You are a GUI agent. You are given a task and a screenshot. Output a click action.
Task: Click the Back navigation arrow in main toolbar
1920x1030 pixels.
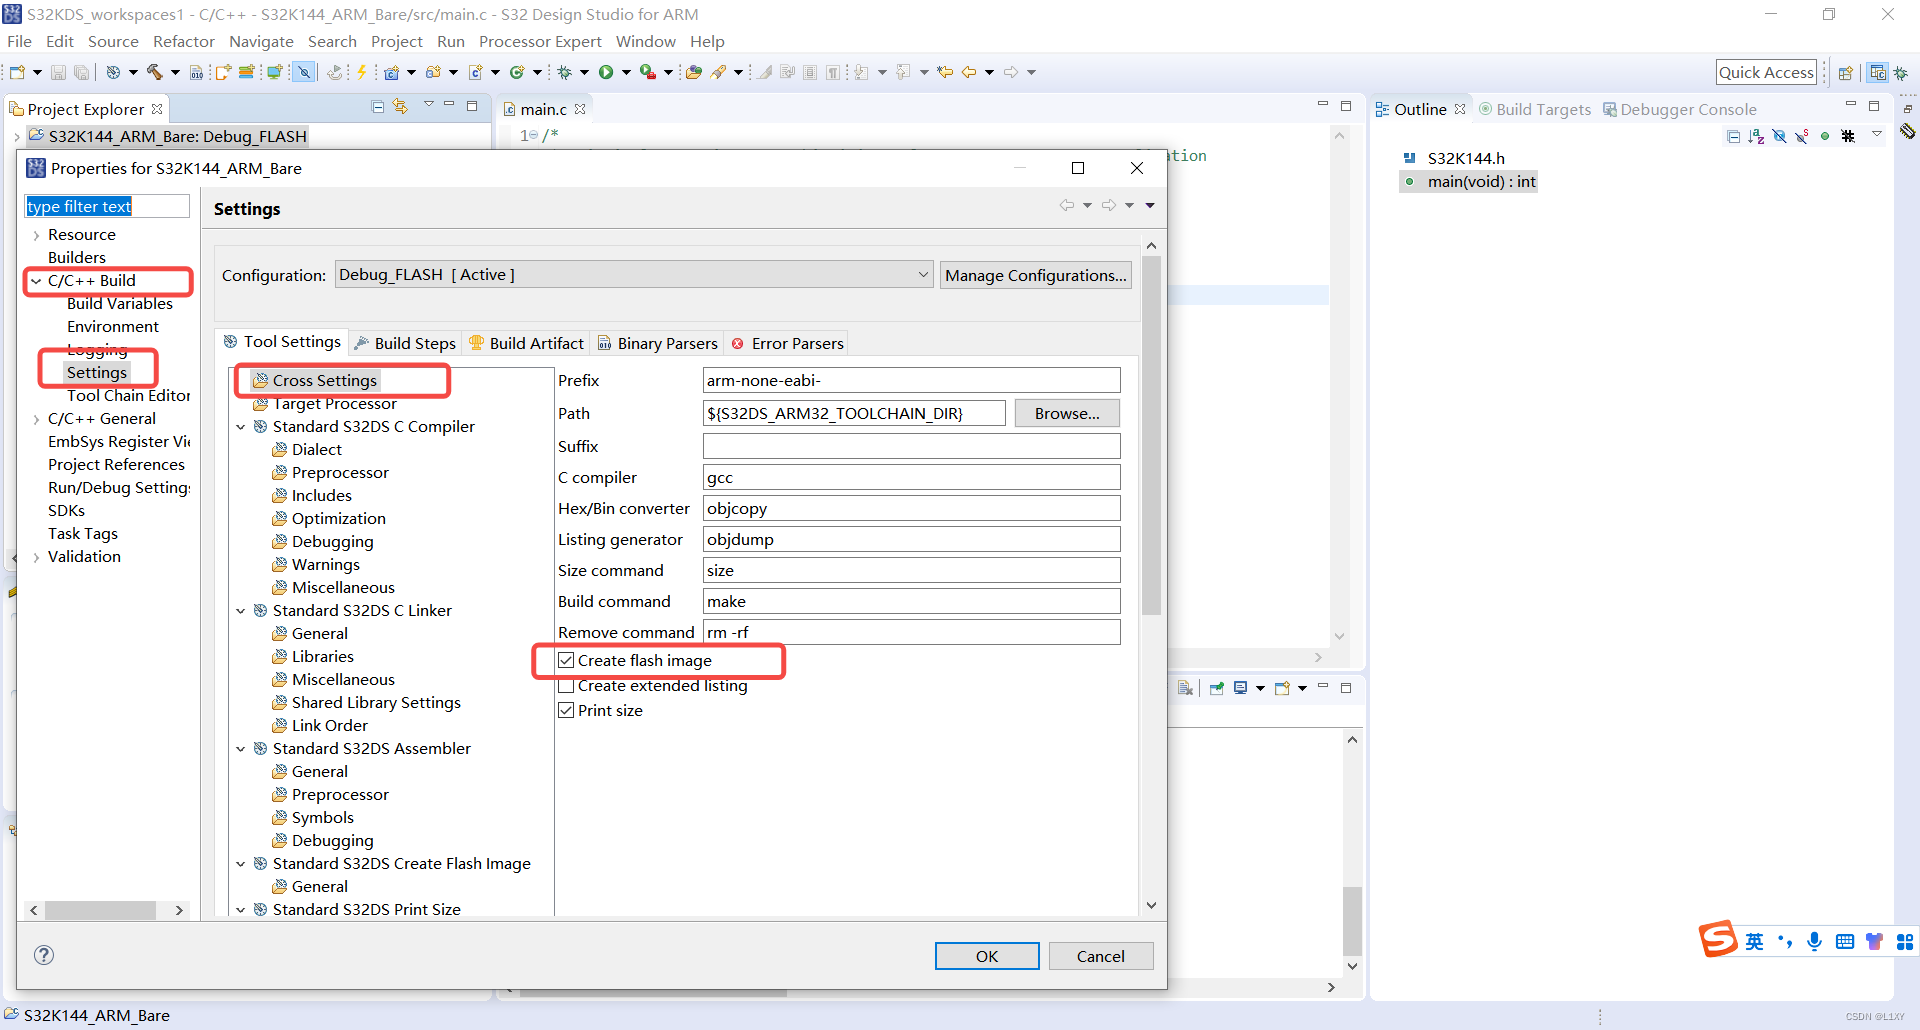969,72
